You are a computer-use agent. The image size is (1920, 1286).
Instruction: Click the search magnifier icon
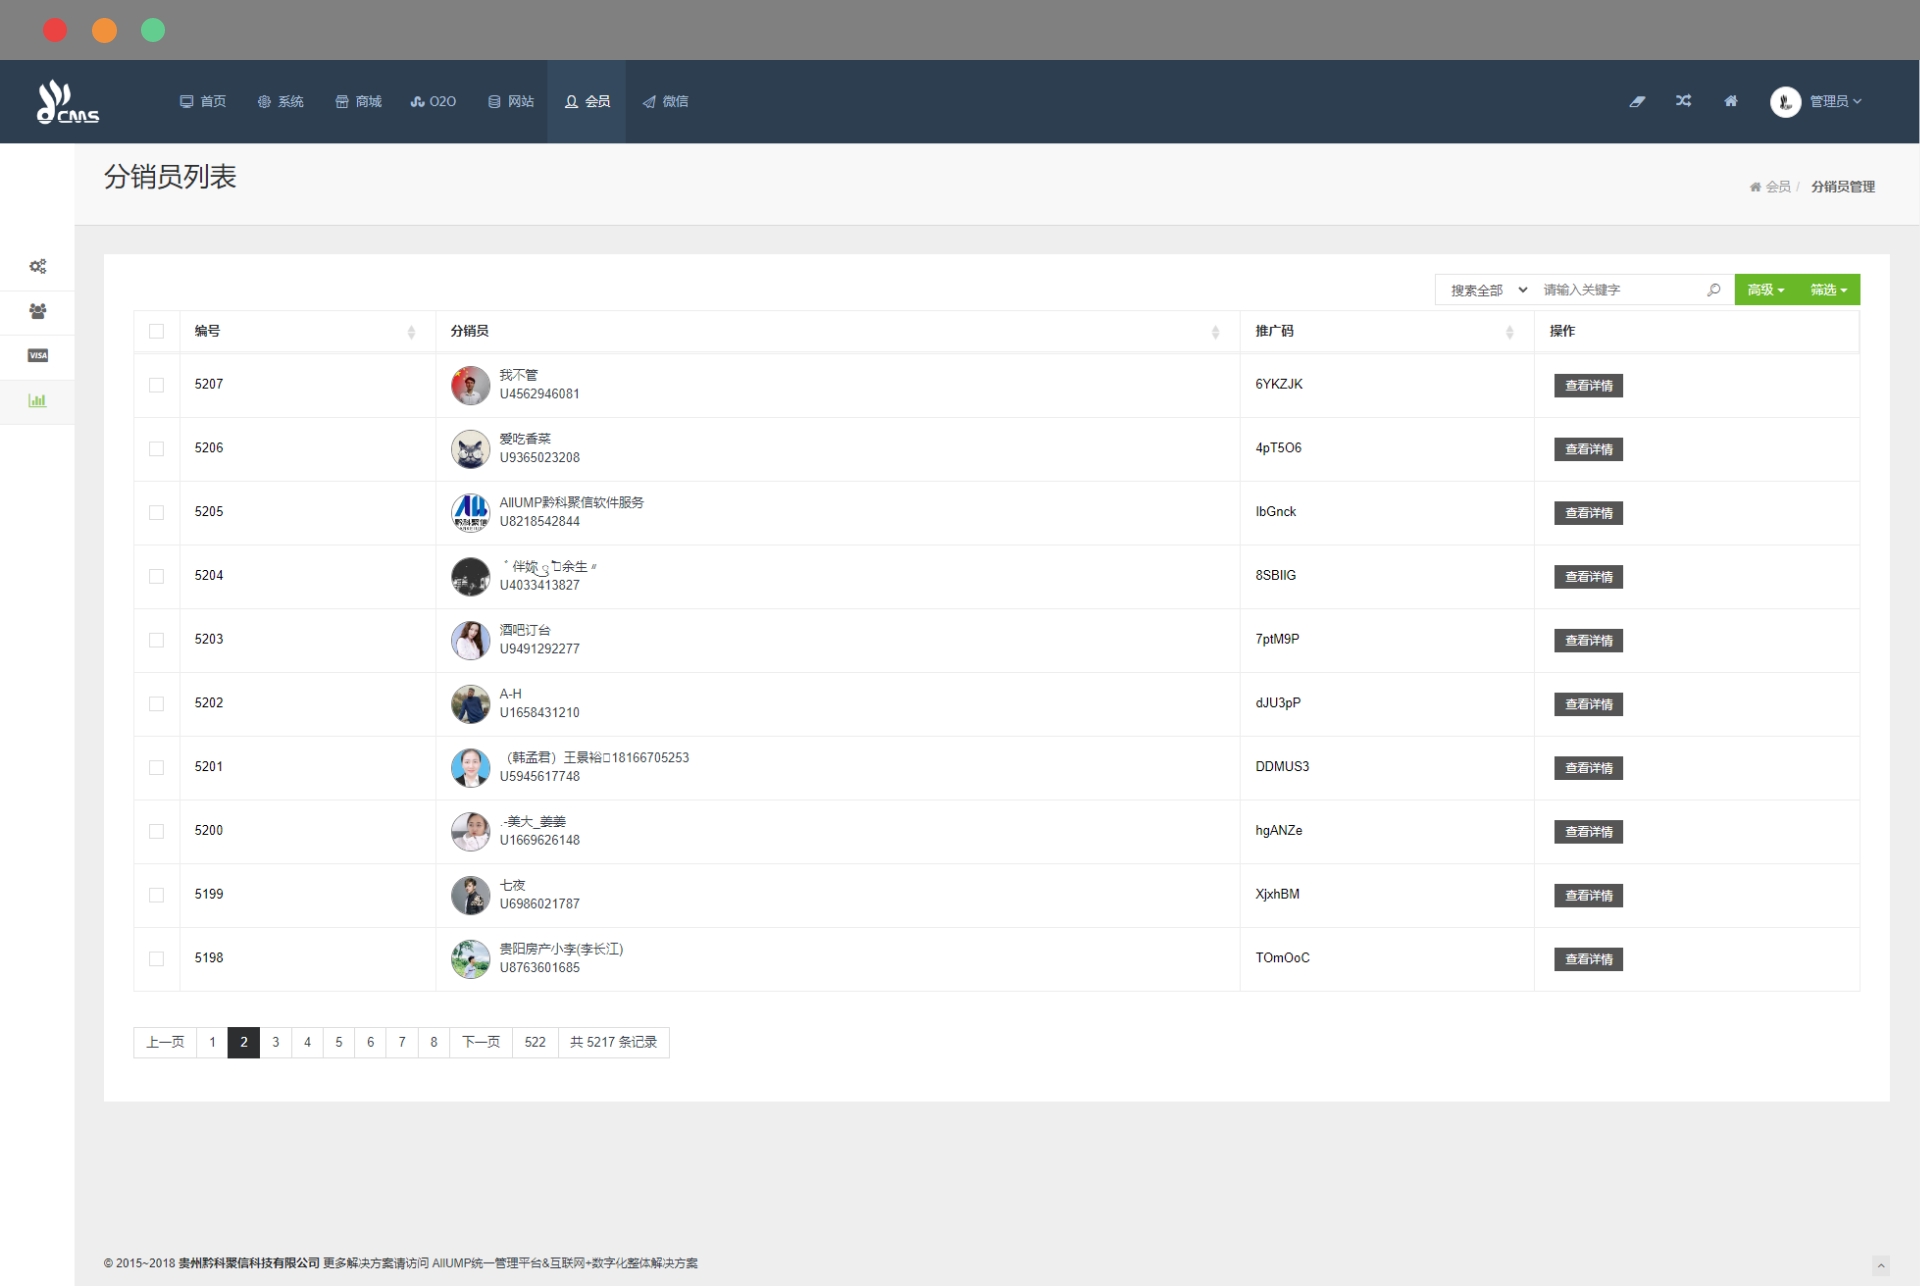1714,290
